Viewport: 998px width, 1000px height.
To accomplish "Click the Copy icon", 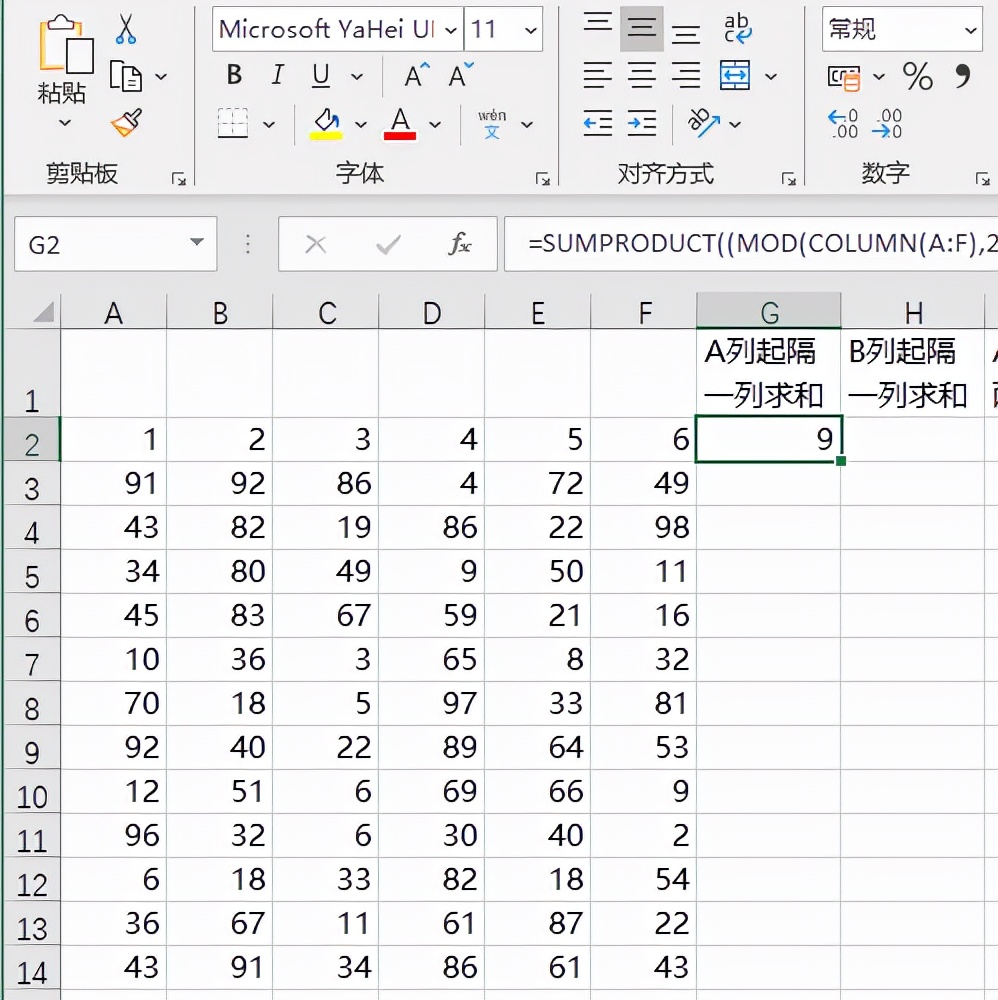I will (126, 77).
